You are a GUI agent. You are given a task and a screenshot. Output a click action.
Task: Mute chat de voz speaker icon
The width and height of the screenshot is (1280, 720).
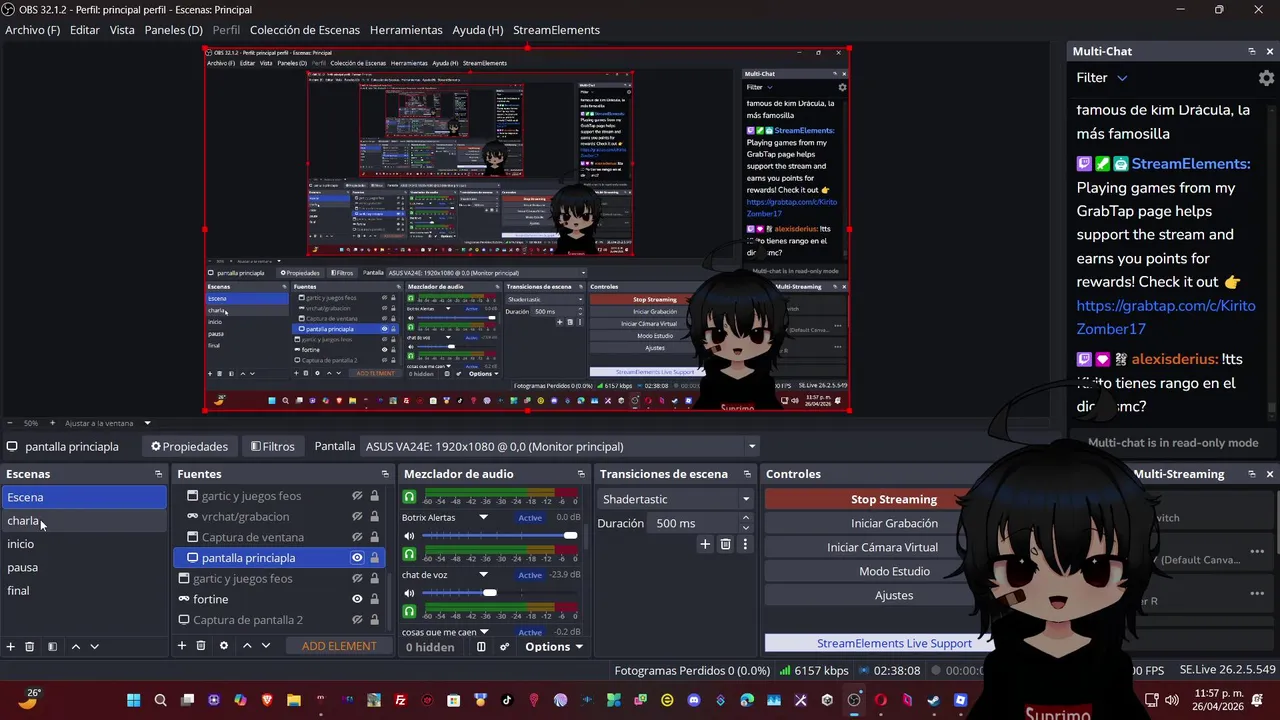(409, 593)
